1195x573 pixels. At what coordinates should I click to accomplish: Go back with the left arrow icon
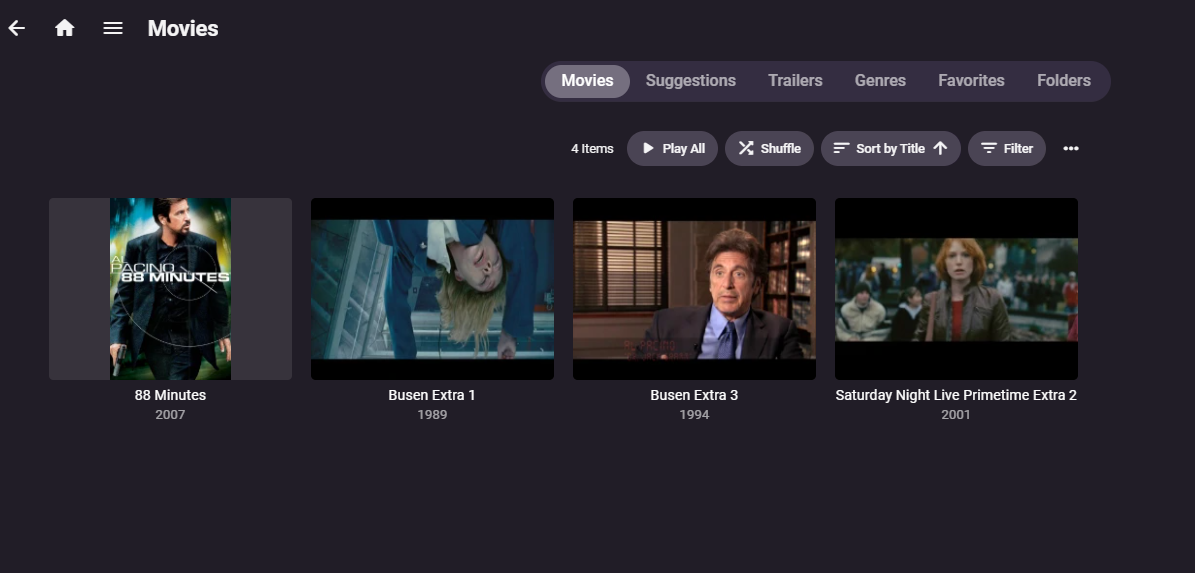17,28
